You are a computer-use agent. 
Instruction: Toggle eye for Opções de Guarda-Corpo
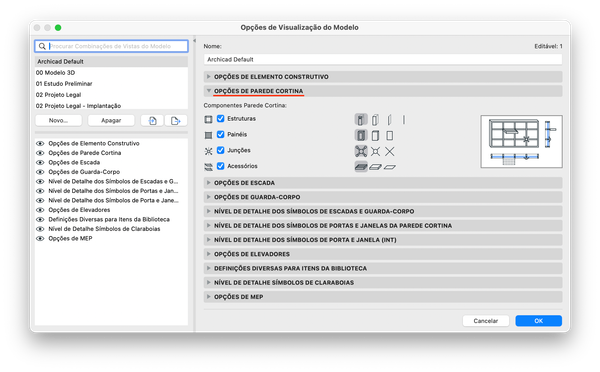[40, 172]
